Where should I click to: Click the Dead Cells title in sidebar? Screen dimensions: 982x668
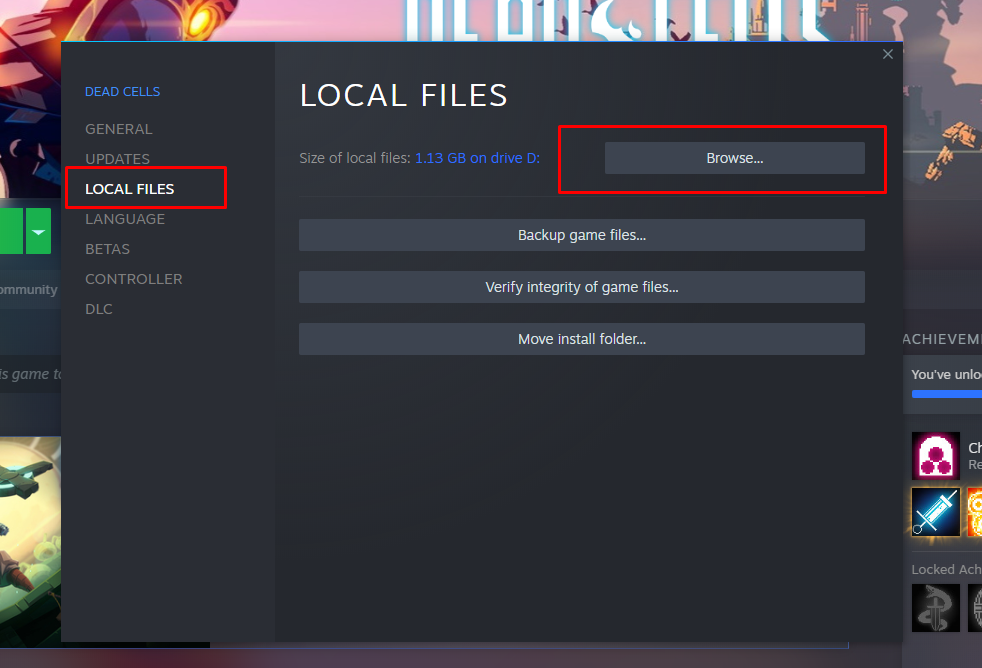click(122, 92)
